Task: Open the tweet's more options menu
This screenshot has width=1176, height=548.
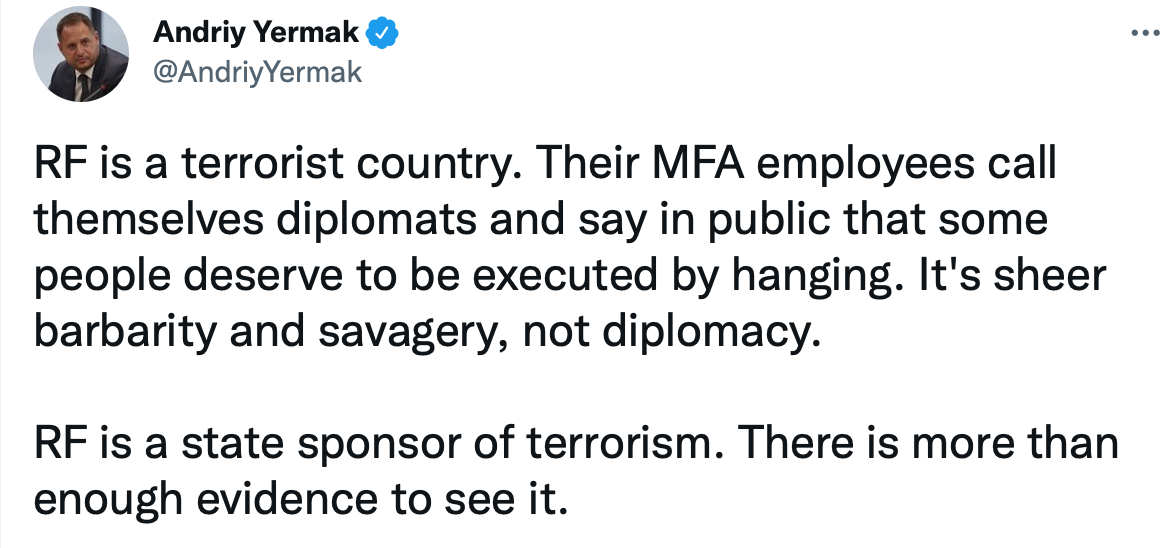Action: coord(1141,33)
